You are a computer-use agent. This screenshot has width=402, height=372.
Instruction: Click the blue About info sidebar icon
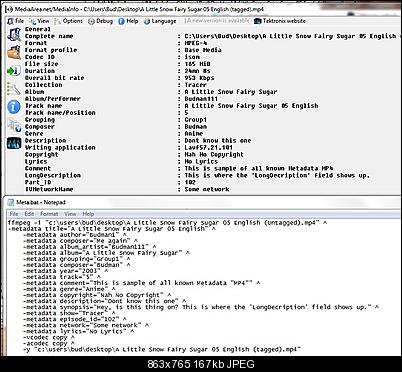(14, 107)
